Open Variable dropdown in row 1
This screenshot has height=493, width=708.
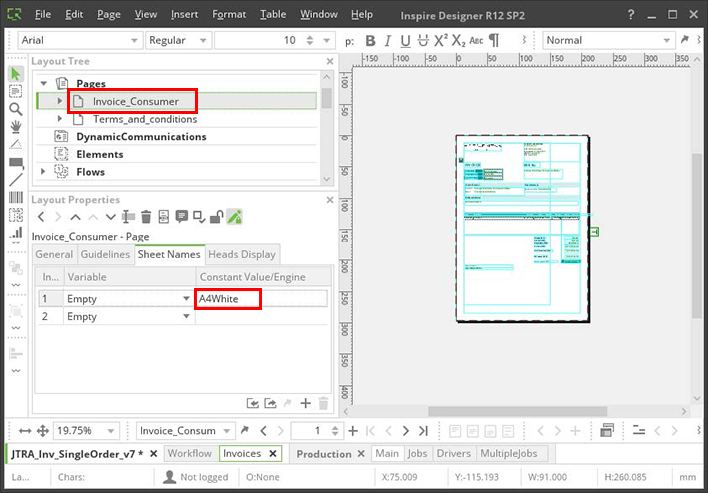(x=187, y=298)
